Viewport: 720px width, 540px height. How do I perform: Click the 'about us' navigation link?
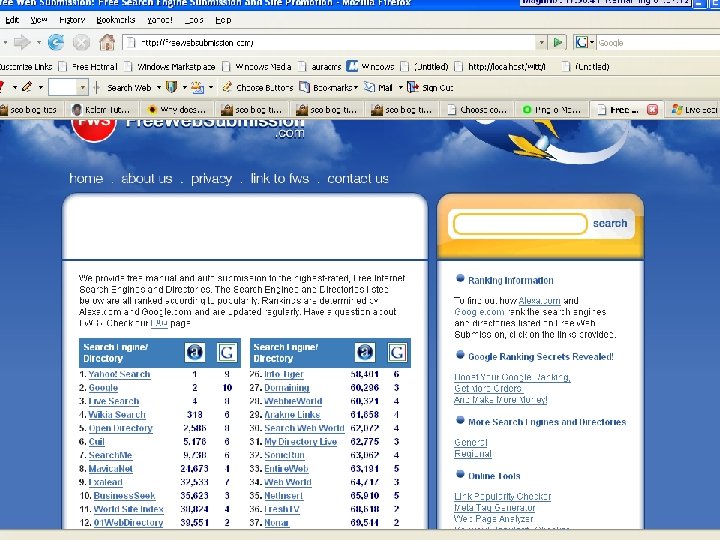147,178
